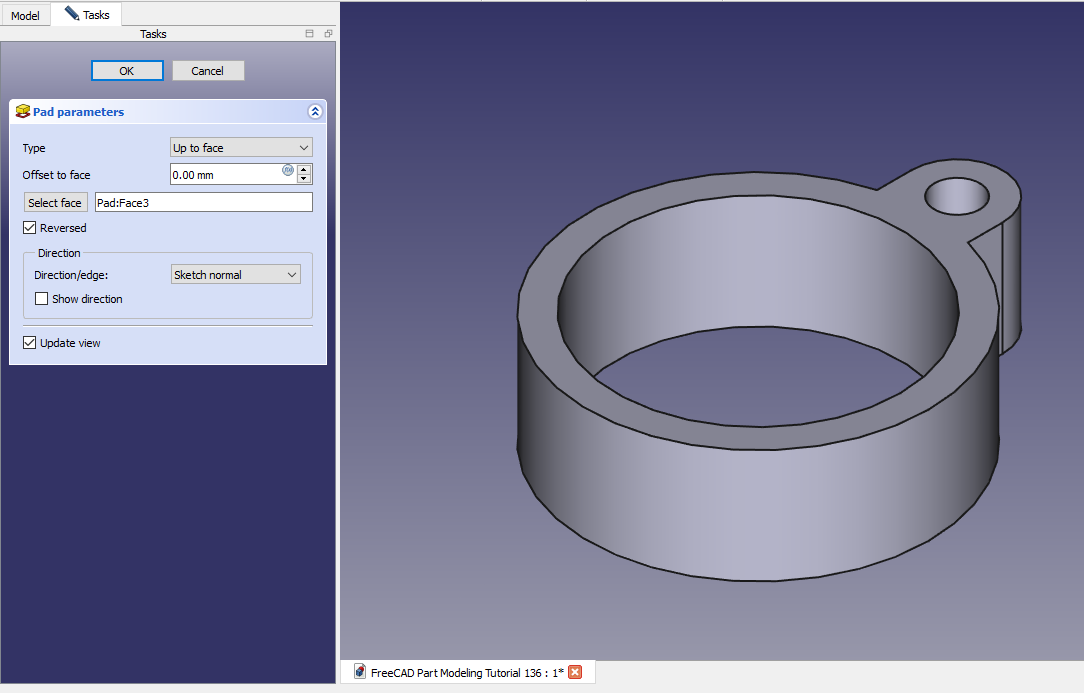Float the Tasks panel with undock icon
1084x693 pixels.
tap(328, 34)
